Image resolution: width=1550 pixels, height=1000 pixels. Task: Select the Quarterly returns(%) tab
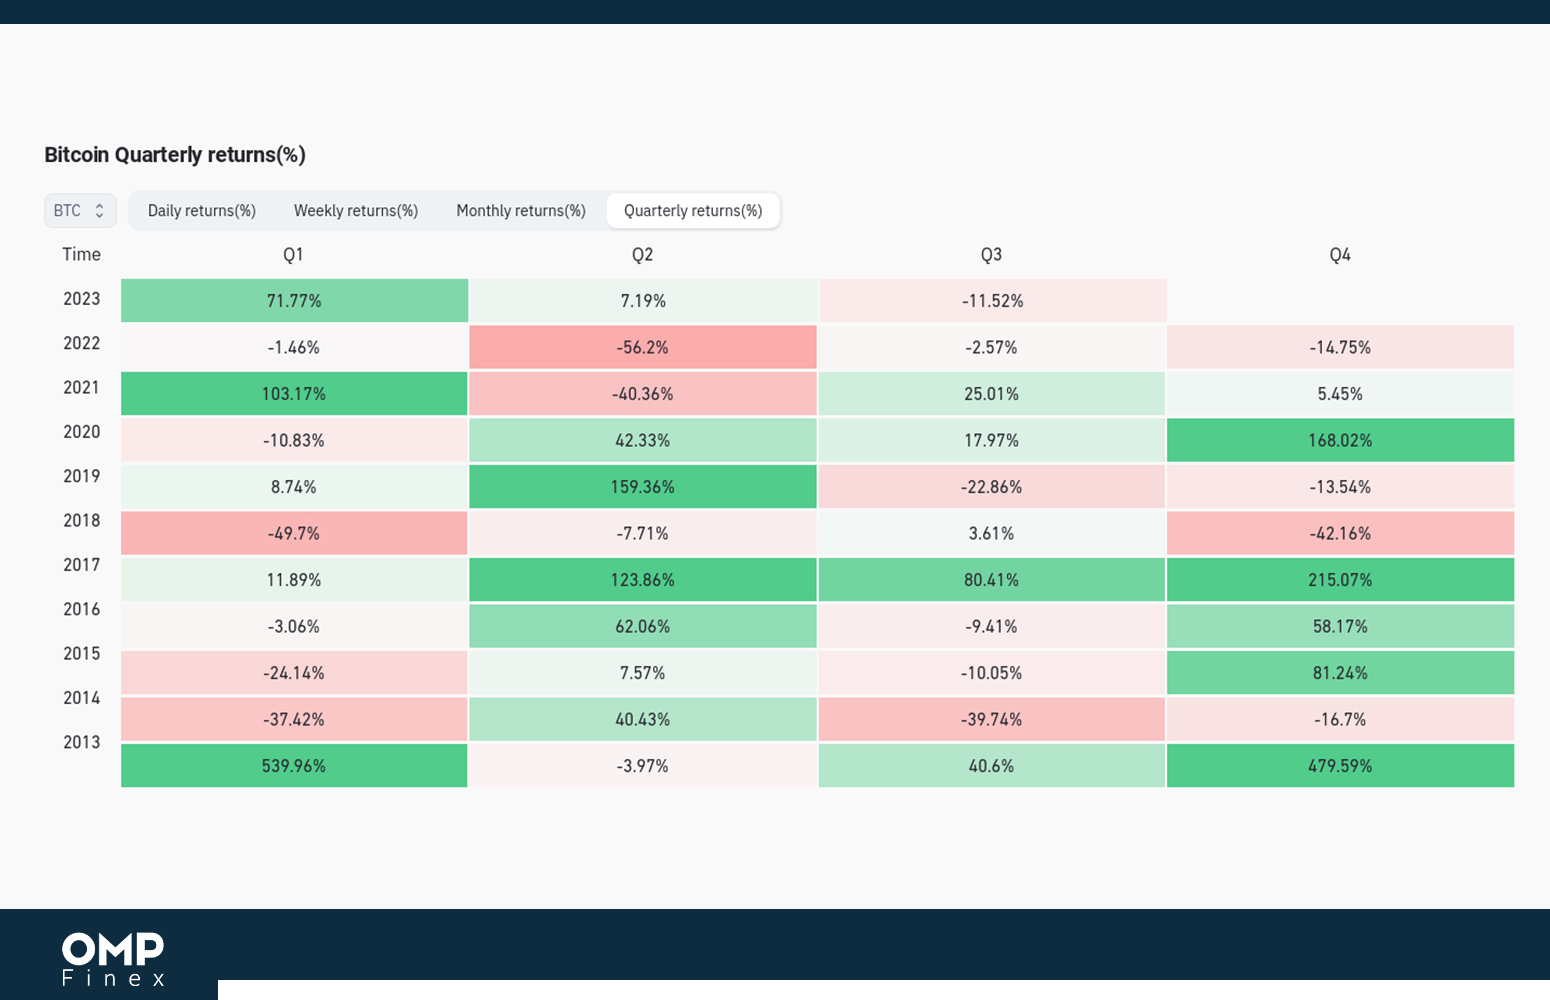pyautogui.click(x=693, y=211)
